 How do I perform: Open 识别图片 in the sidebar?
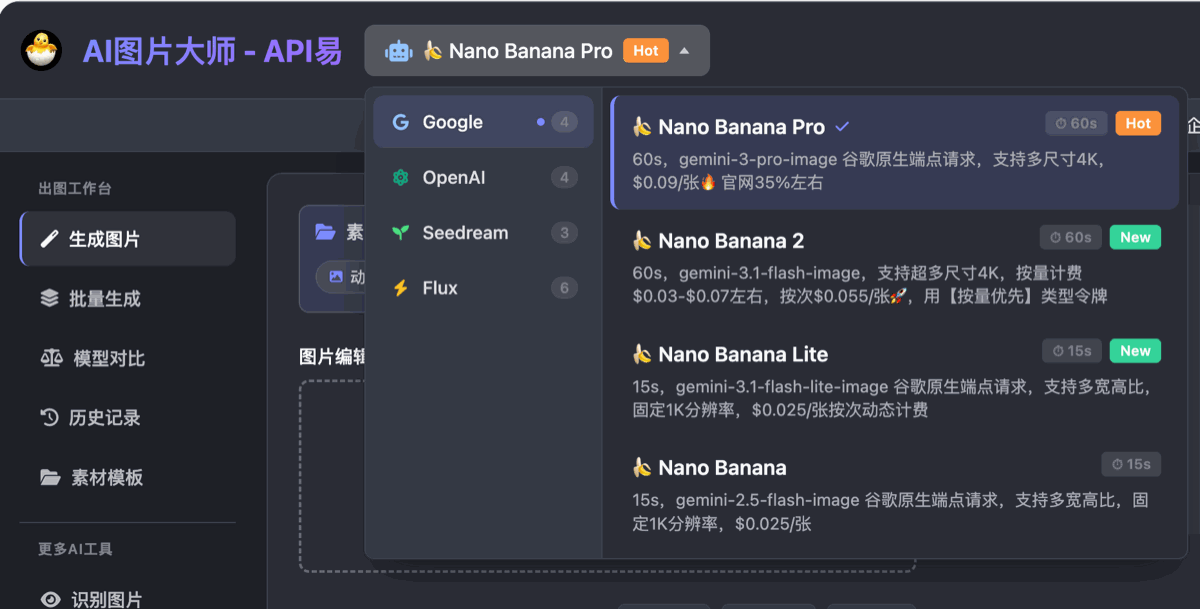[x=128, y=598]
